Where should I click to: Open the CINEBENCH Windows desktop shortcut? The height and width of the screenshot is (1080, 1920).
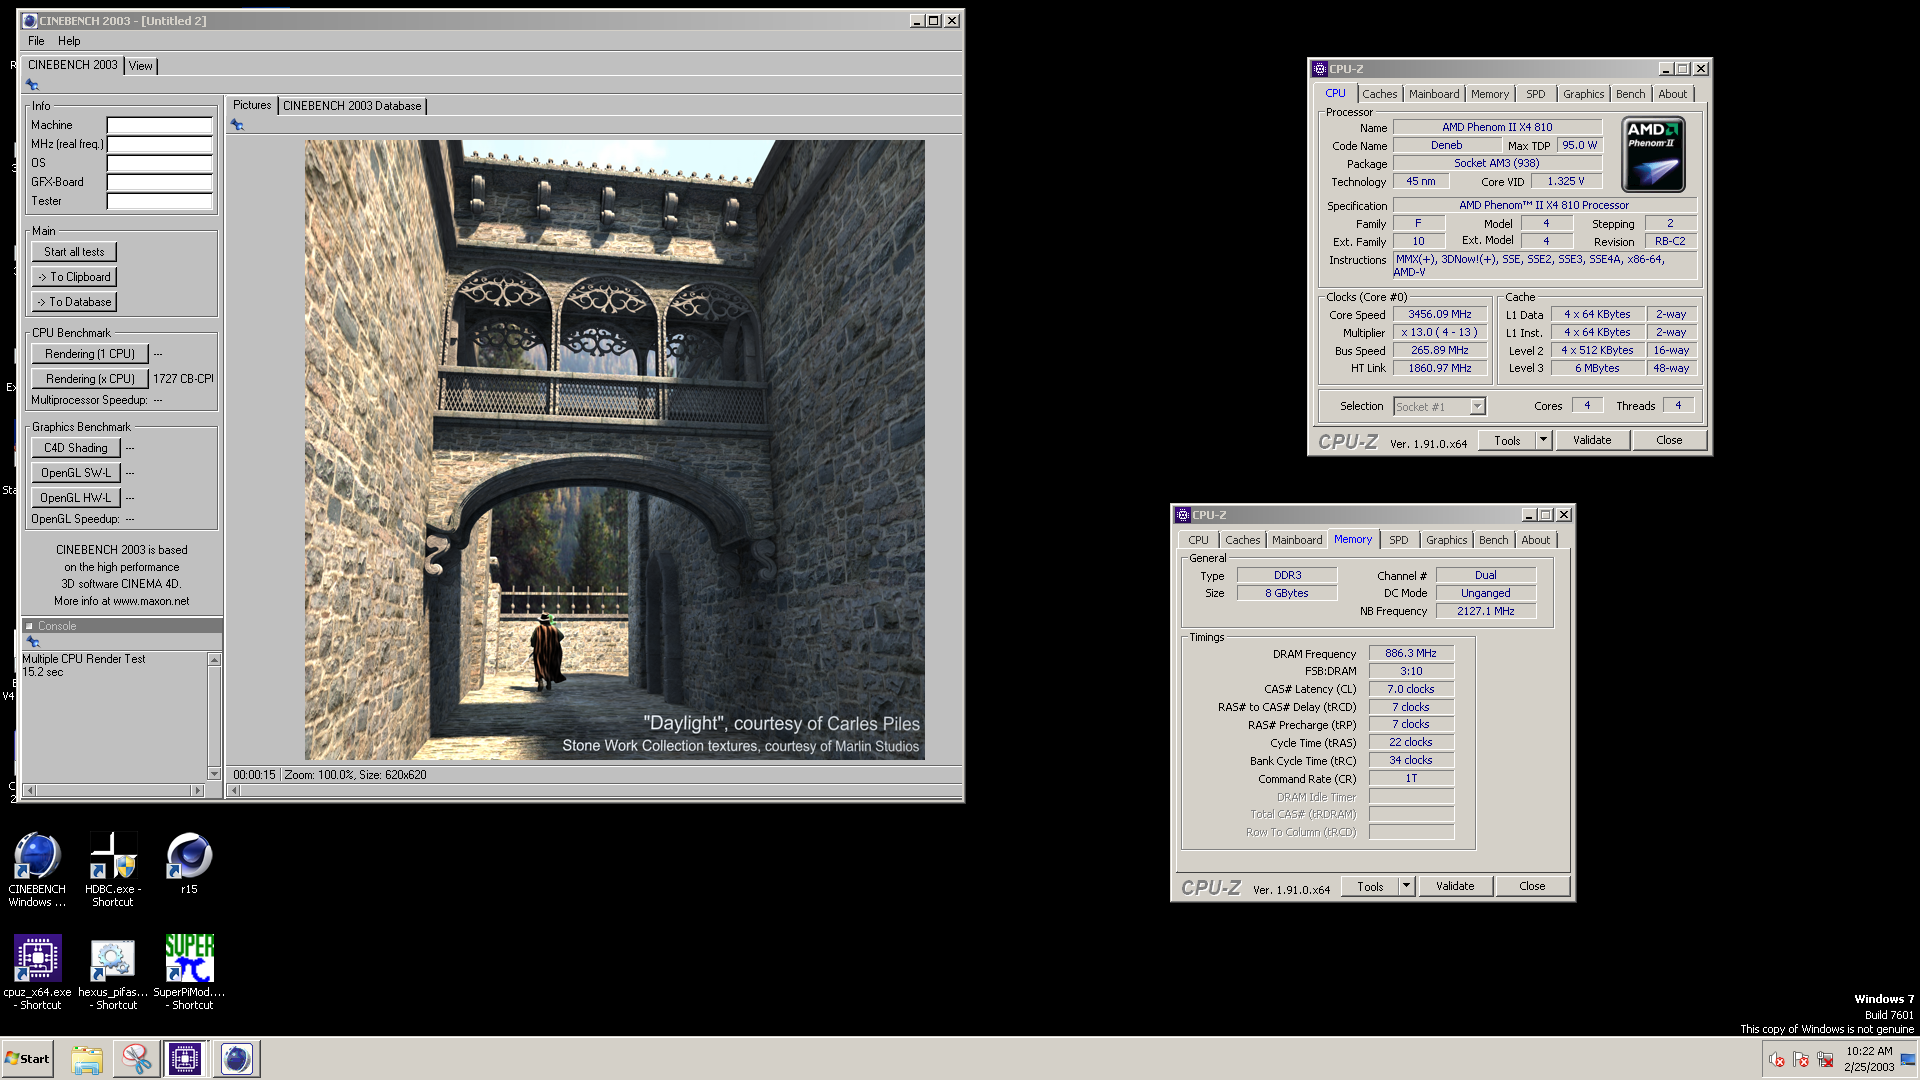[37, 868]
